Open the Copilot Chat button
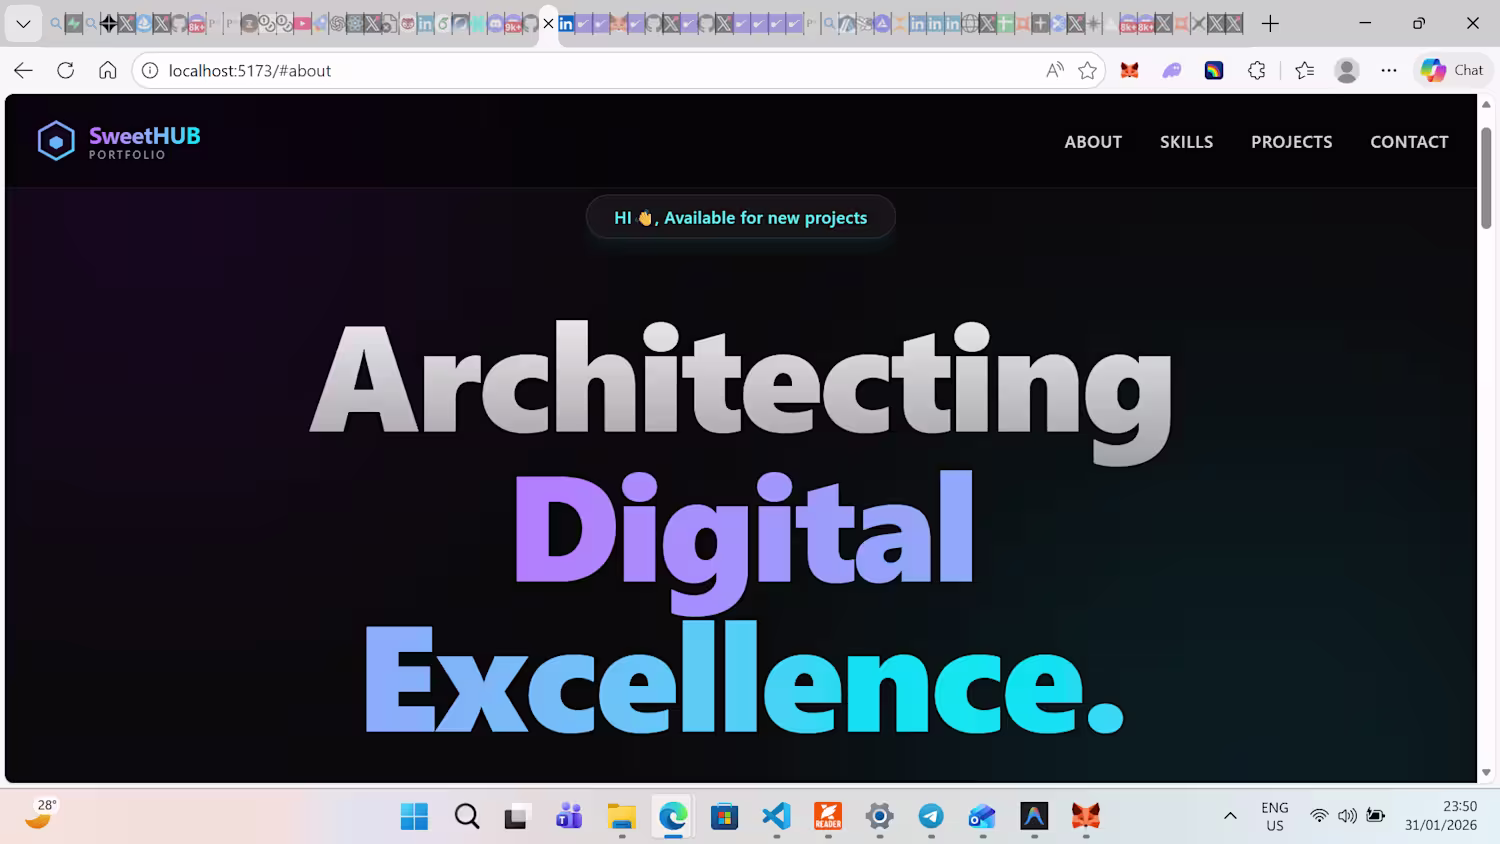 [x=1452, y=70]
